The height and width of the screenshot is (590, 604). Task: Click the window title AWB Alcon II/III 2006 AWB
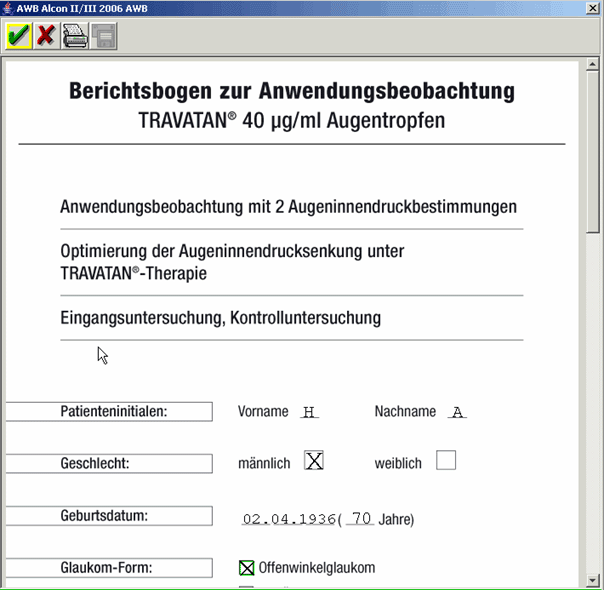(82, 8)
